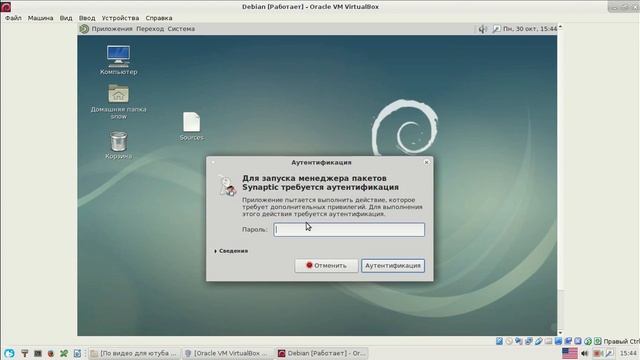Switch to Oracle VM VirtualBox taskbar window
Screen dimensions: 640x360
[226, 353]
